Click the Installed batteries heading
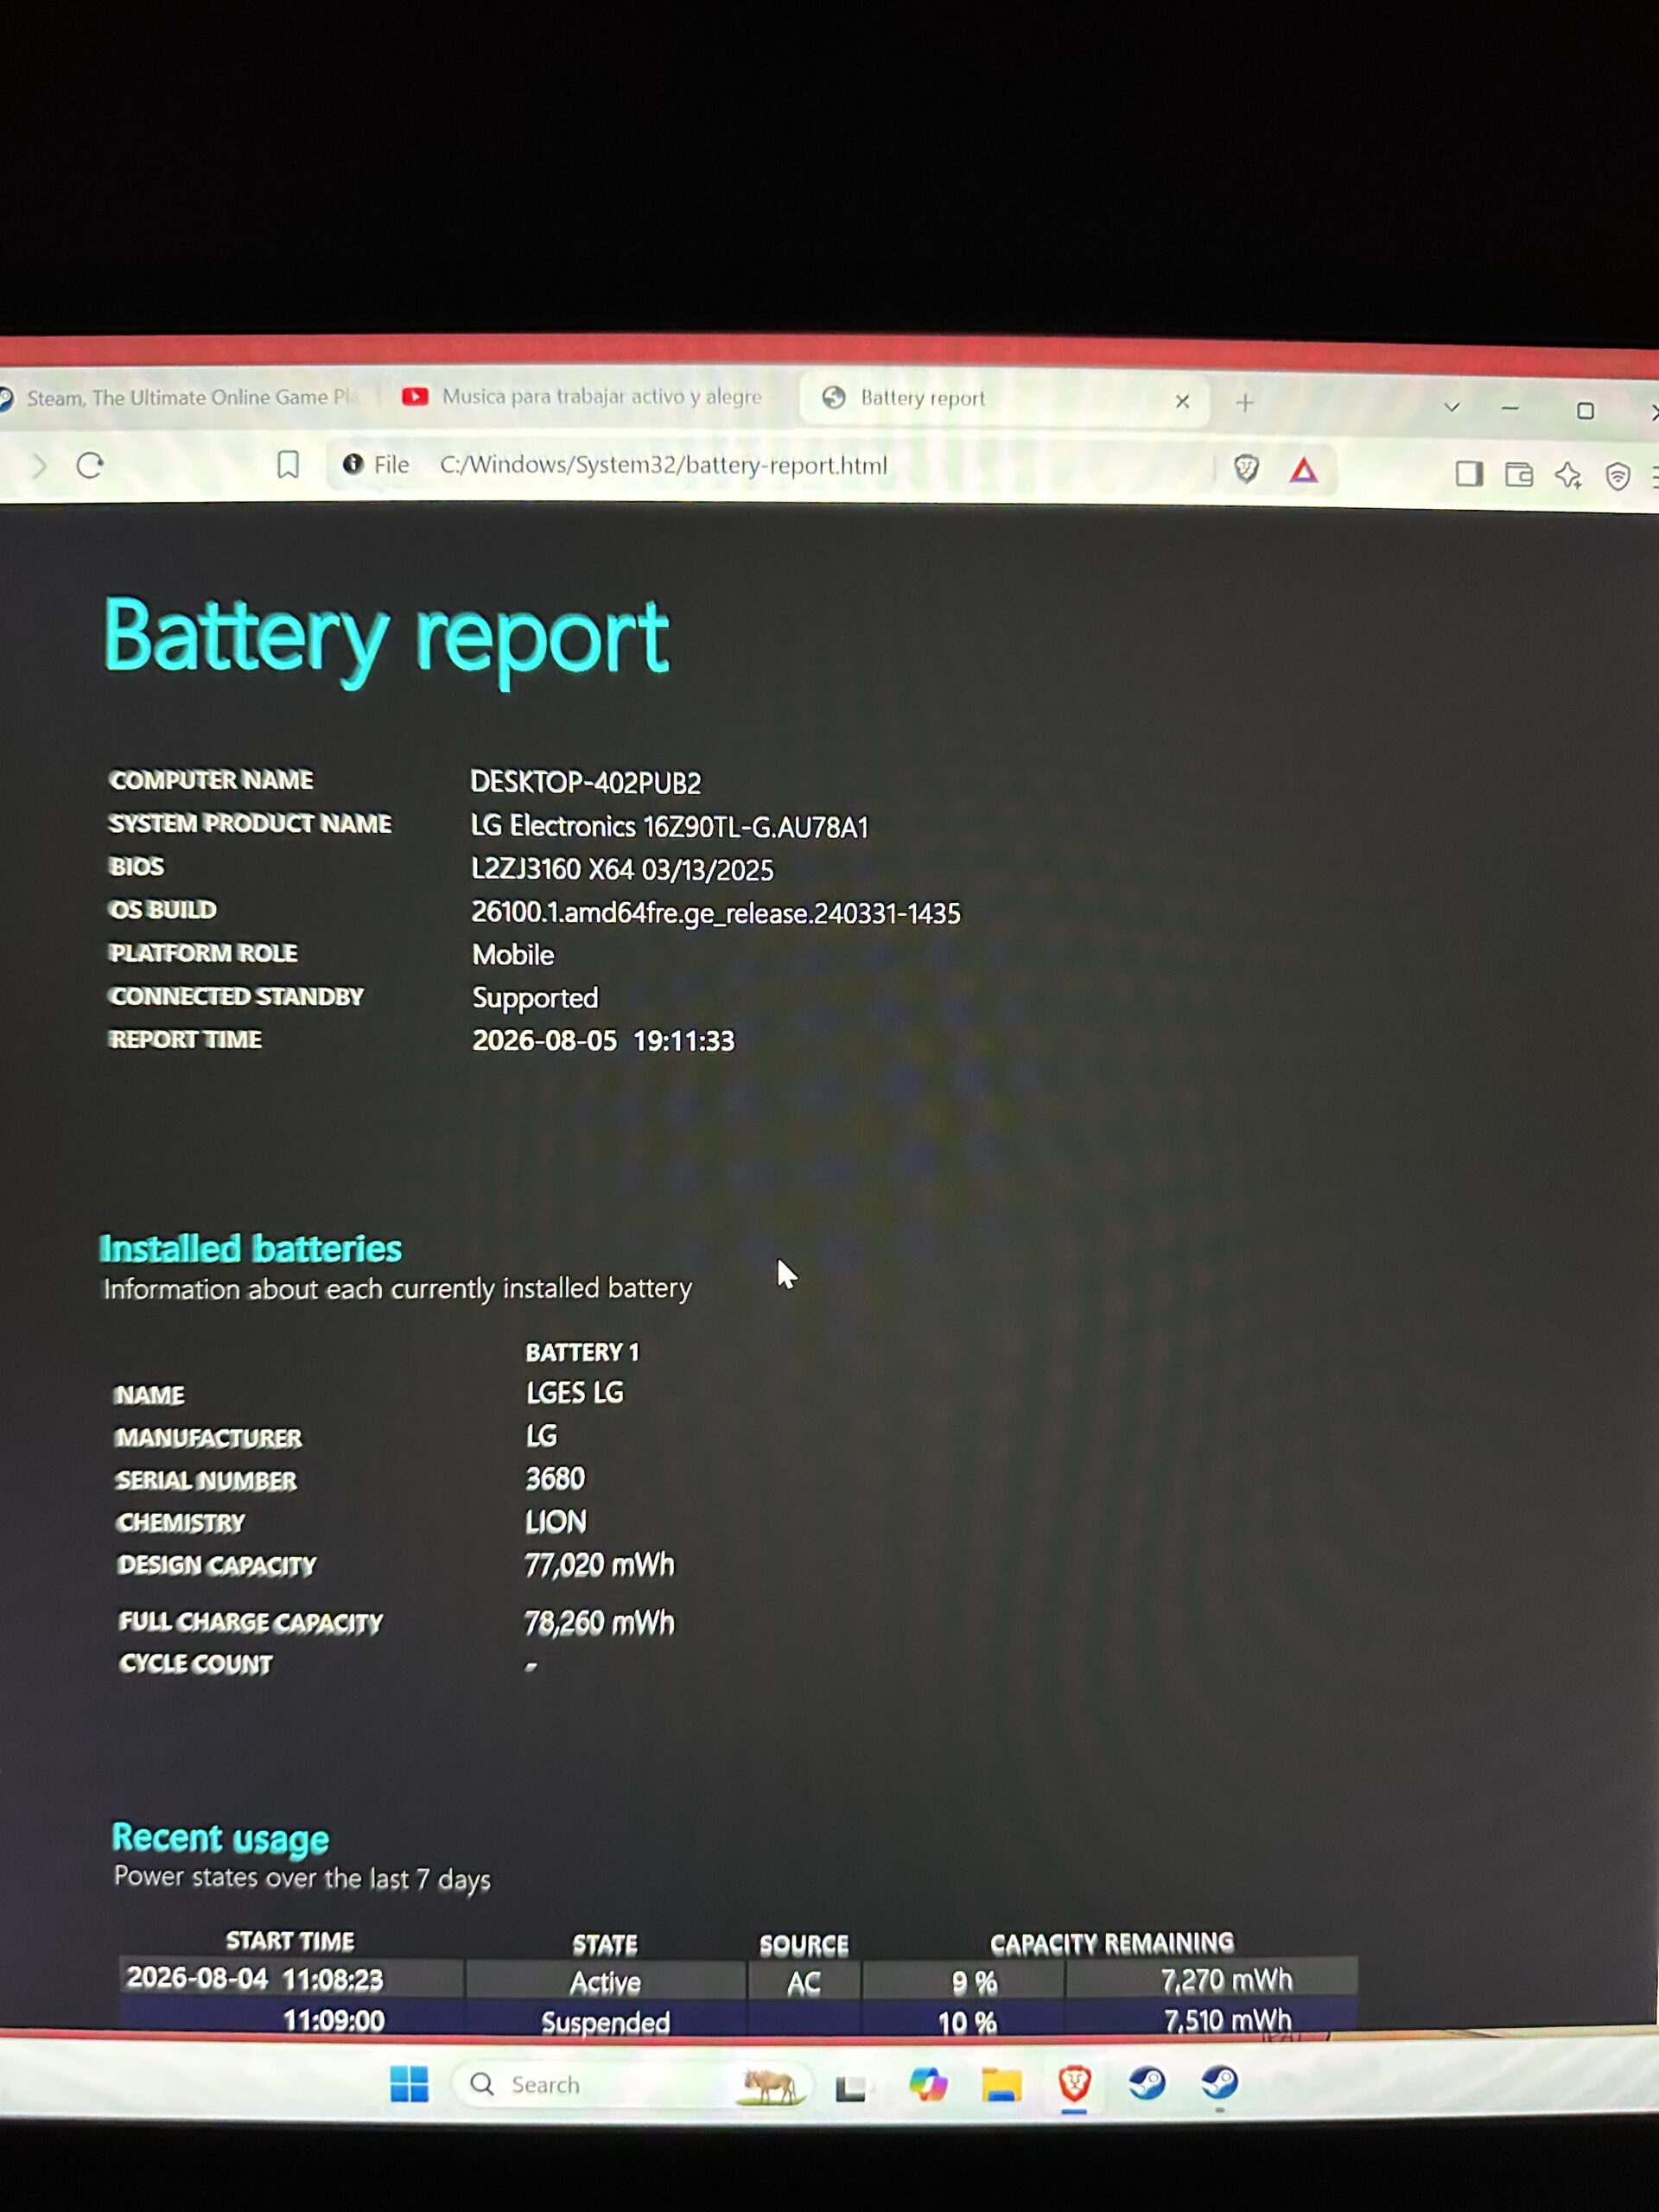The image size is (1659, 2212). (x=251, y=1249)
